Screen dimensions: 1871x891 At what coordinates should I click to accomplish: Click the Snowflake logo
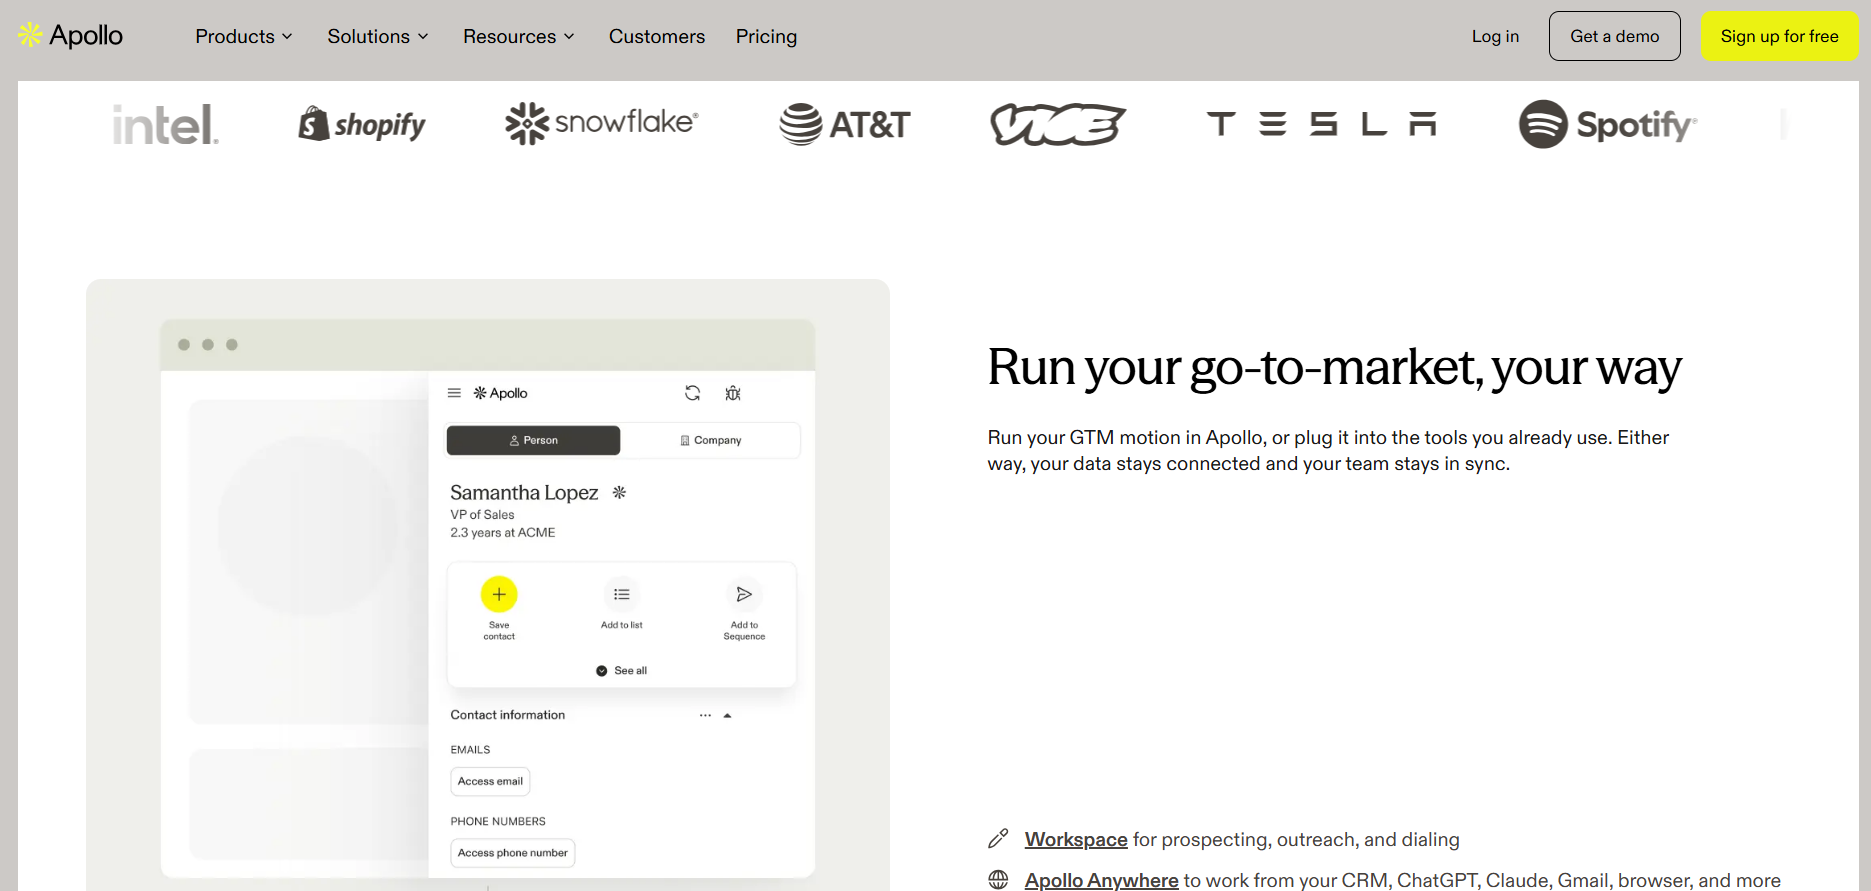point(602,123)
